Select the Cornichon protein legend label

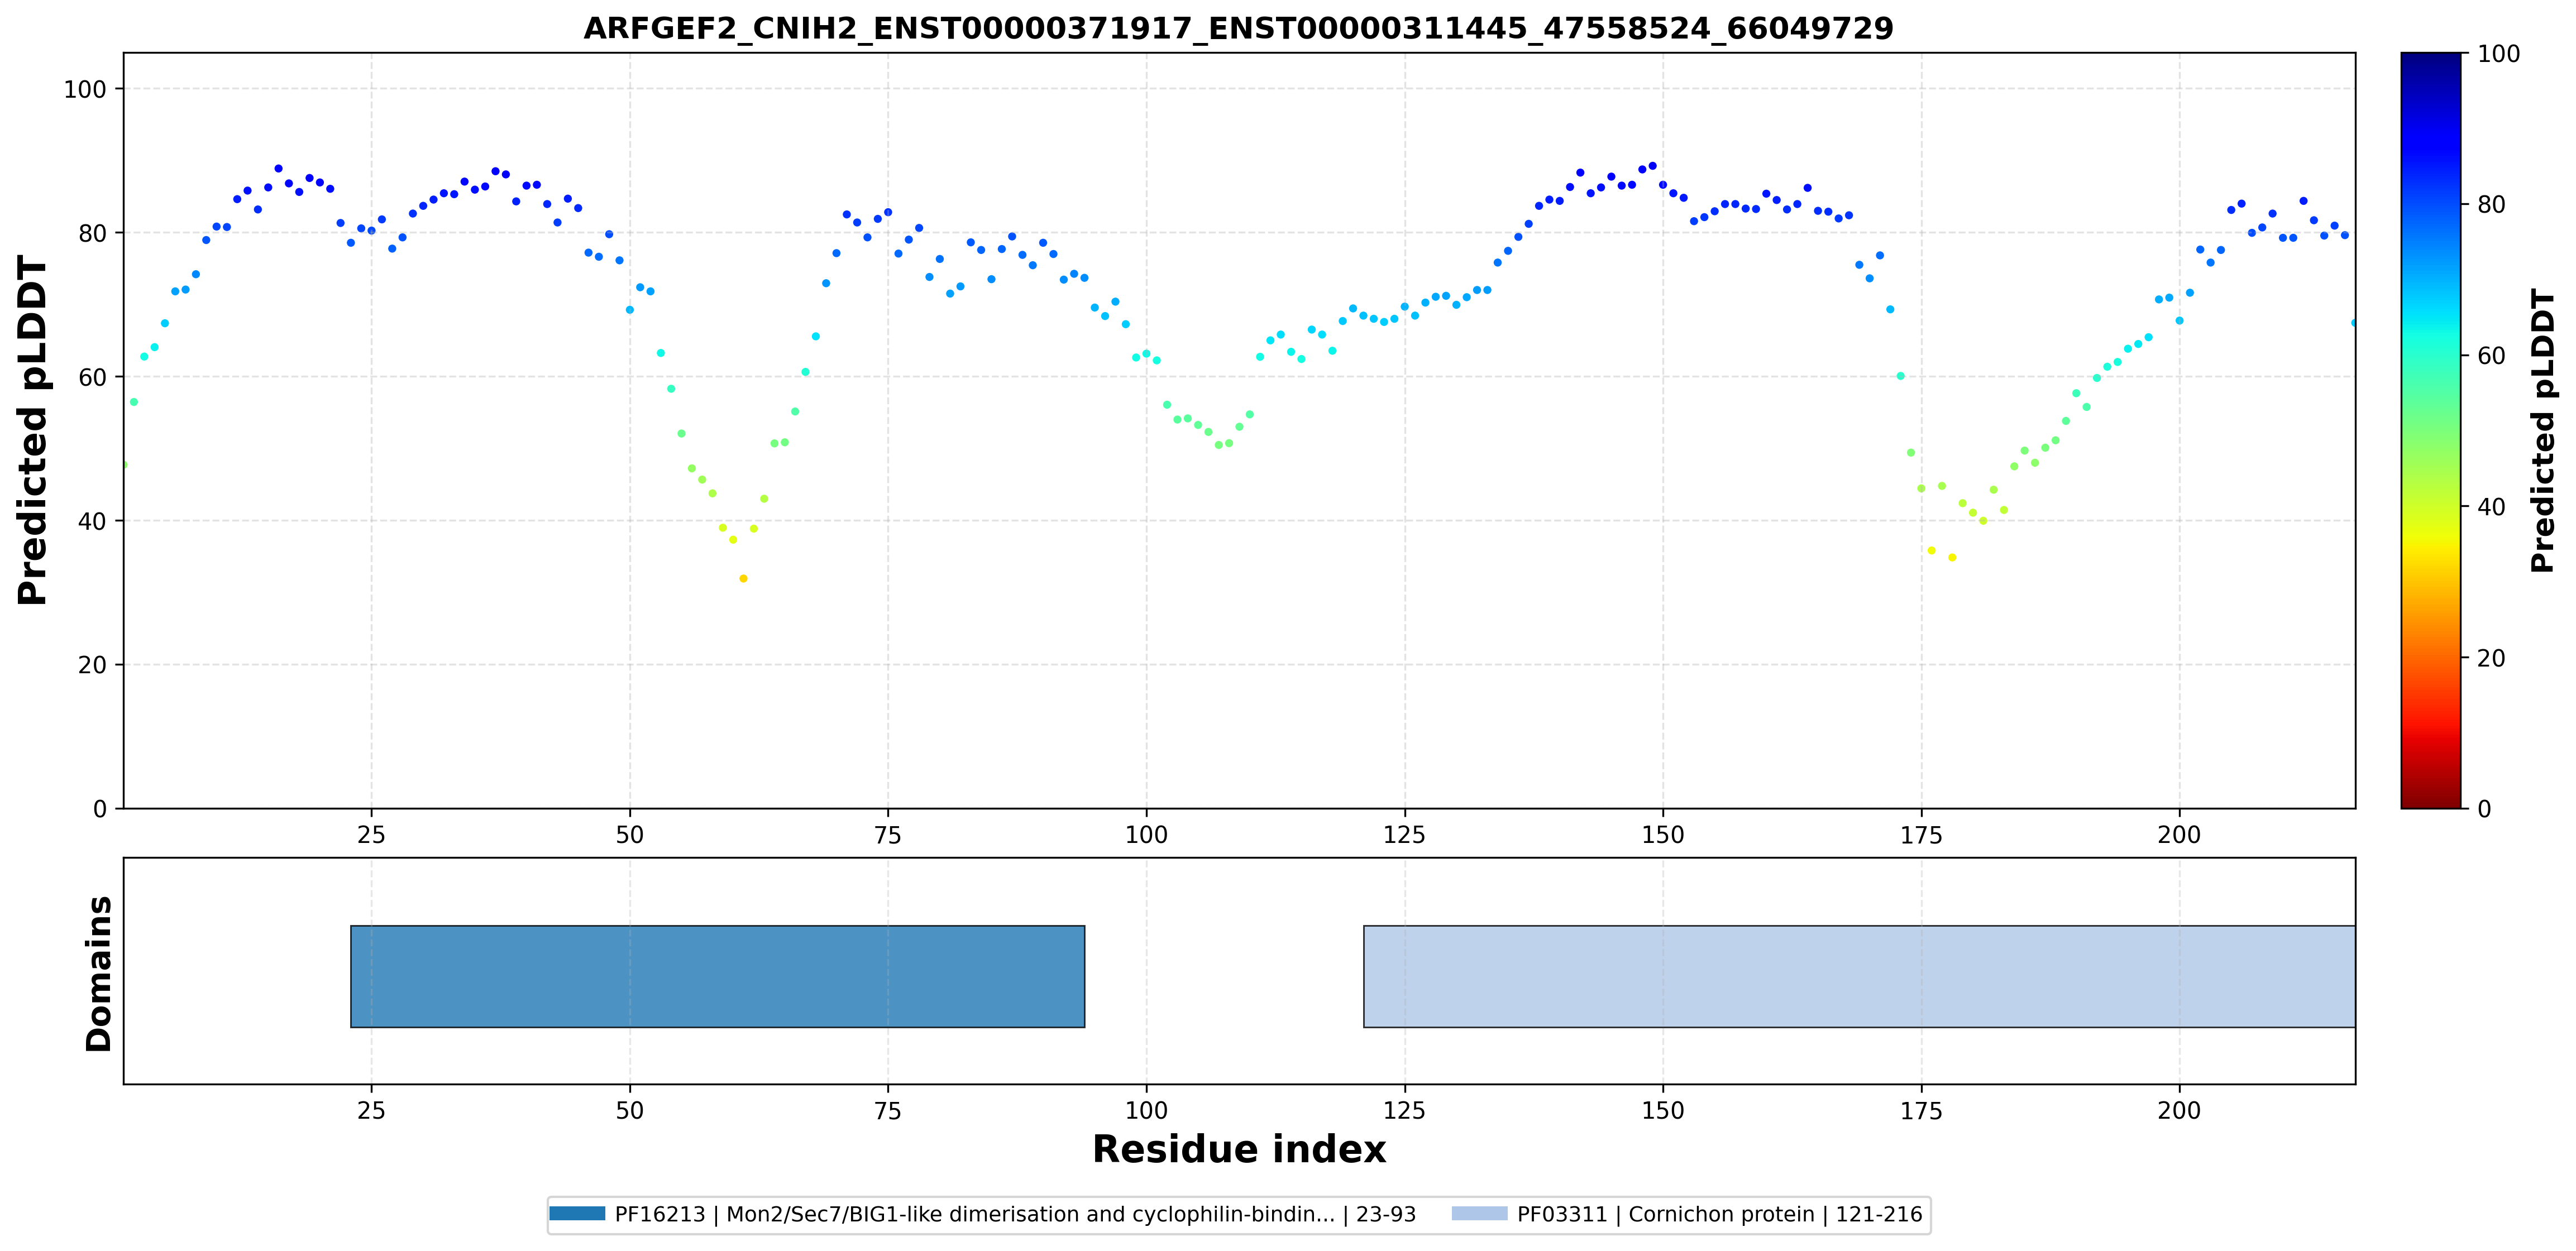[x=1720, y=1214]
